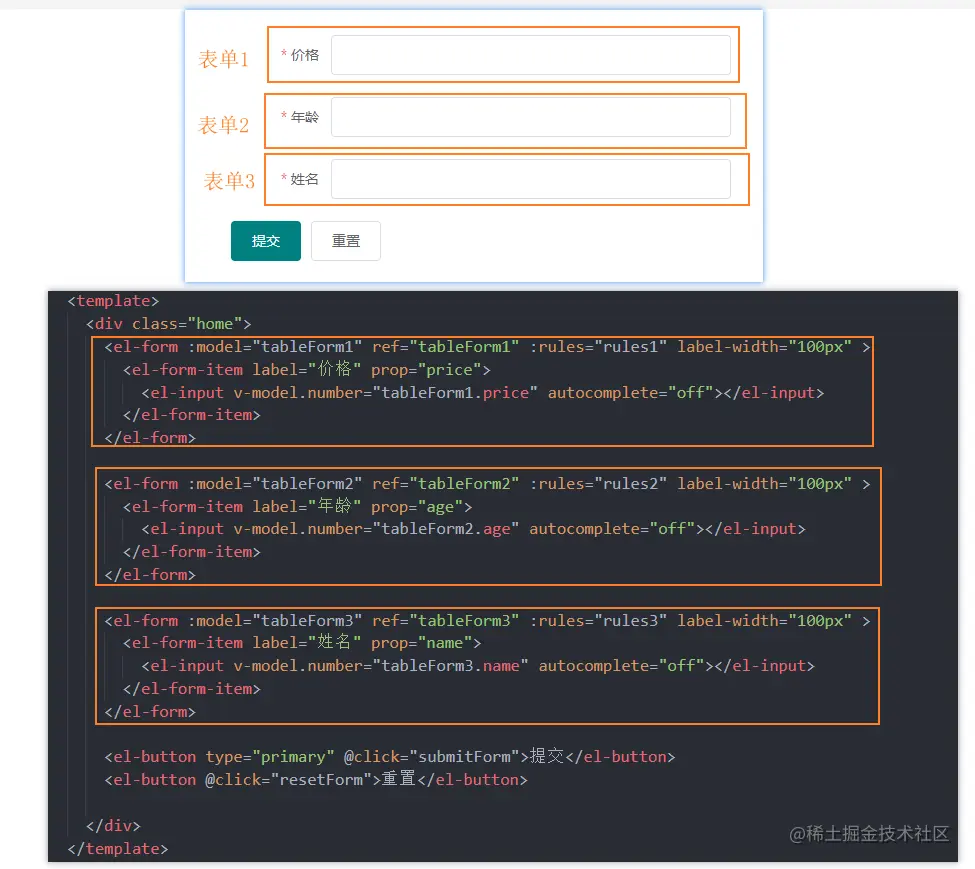The image size is (975, 869).
Task: Click the el-input tableForm3.name line
Action: point(478,666)
